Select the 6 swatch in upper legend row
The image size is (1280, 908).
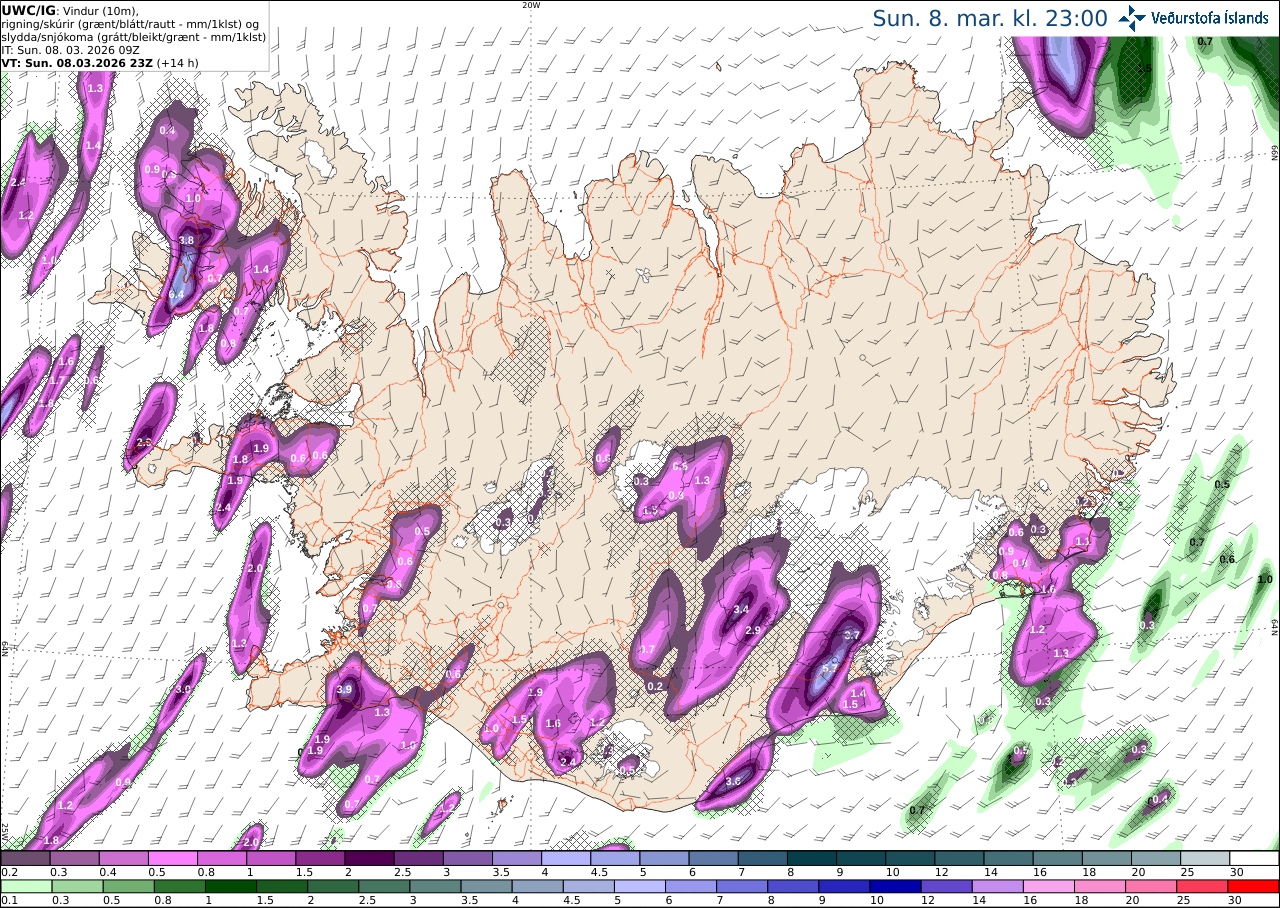[714, 858]
